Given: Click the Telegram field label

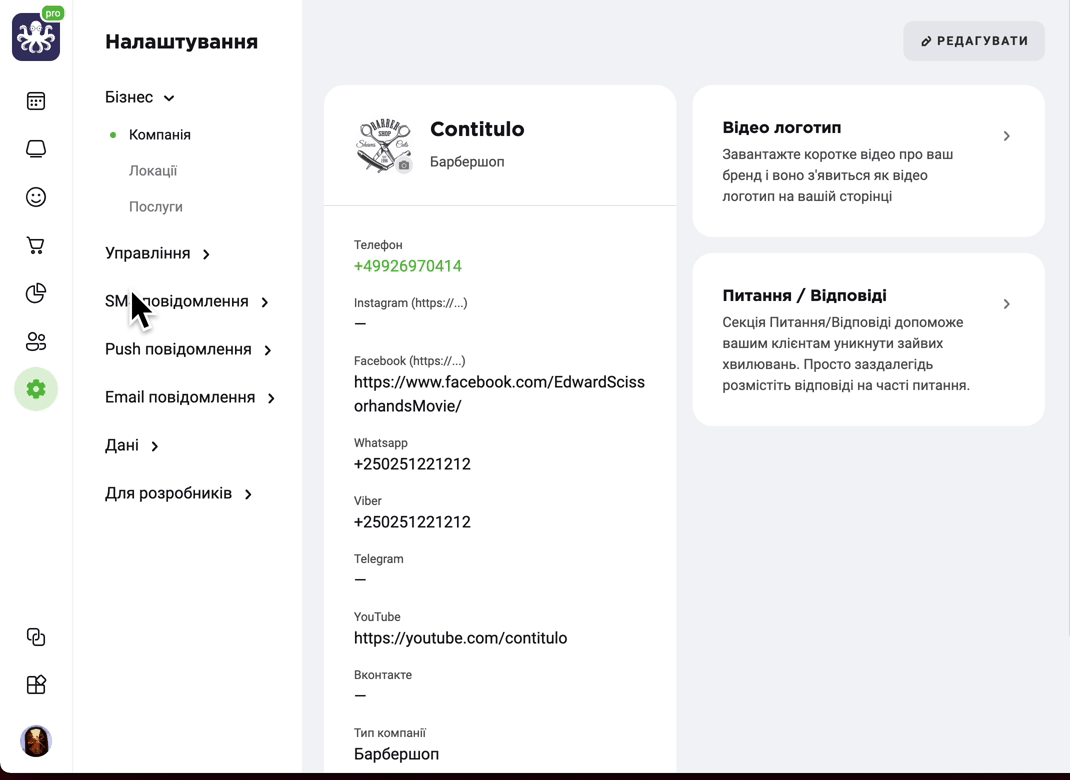Looking at the screenshot, I should [379, 559].
